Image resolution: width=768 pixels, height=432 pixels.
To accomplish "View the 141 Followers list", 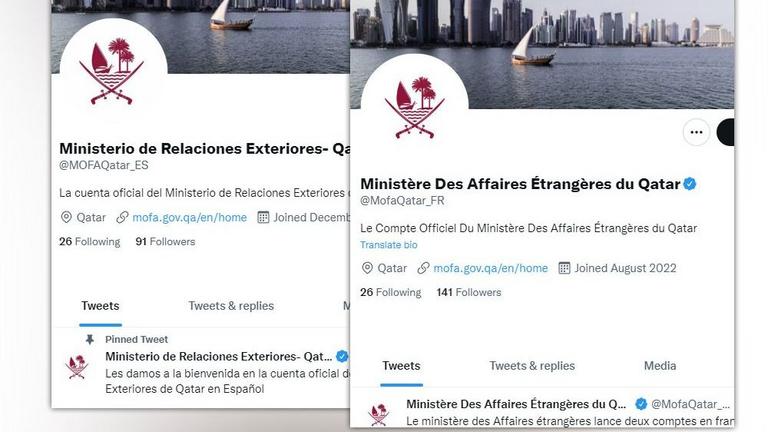I will point(469,292).
